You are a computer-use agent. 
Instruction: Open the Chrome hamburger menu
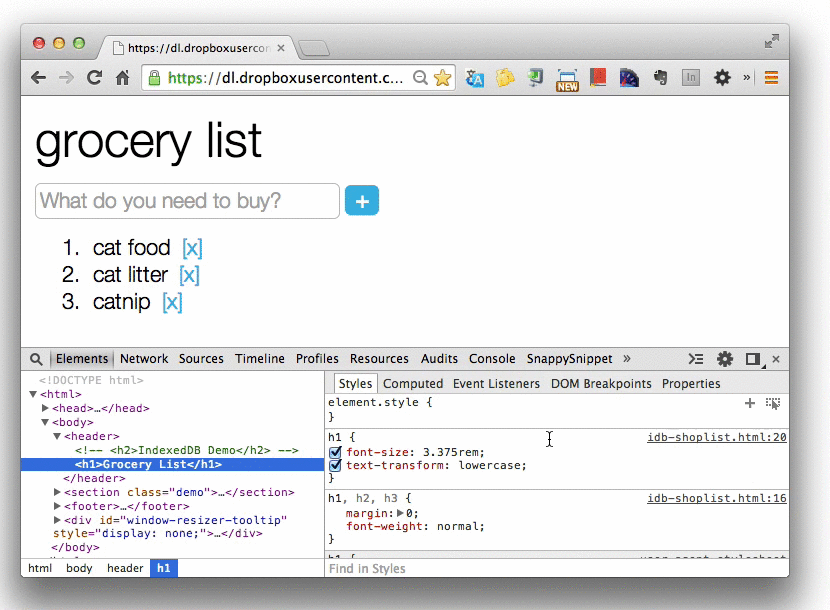[x=771, y=78]
